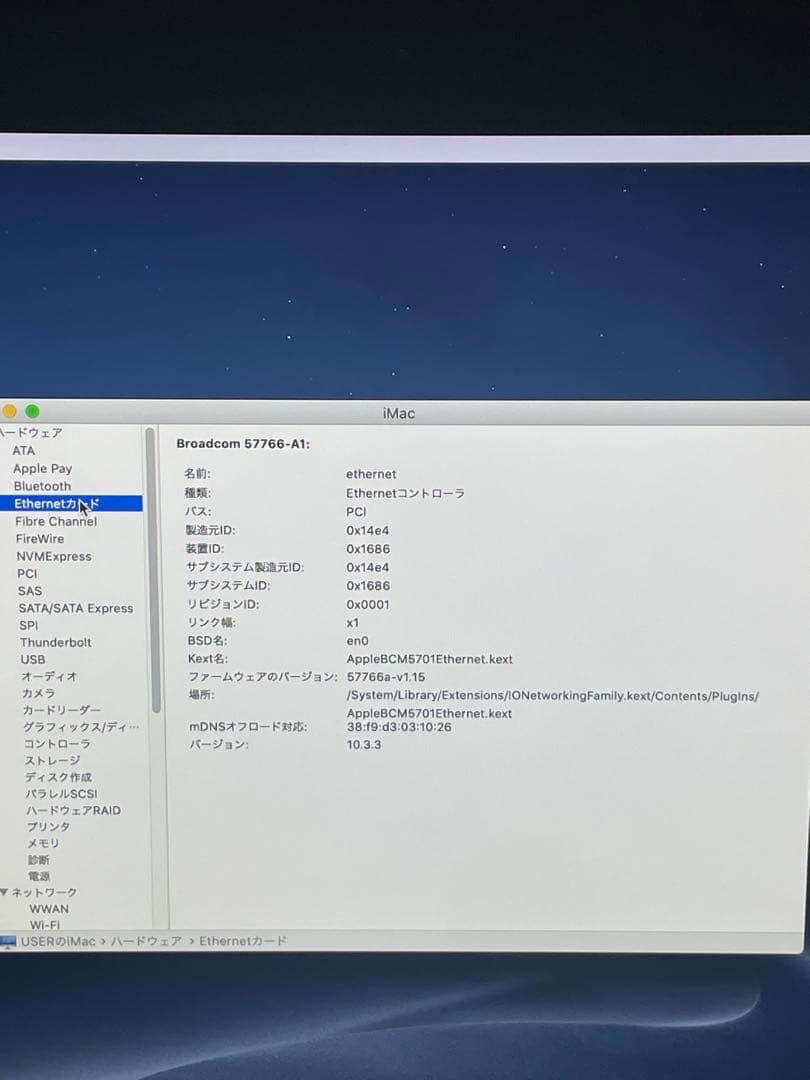Open the Apple Pay information panel
The height and width of the screenshot is (1080, 810).
click(x=43, y=468)
